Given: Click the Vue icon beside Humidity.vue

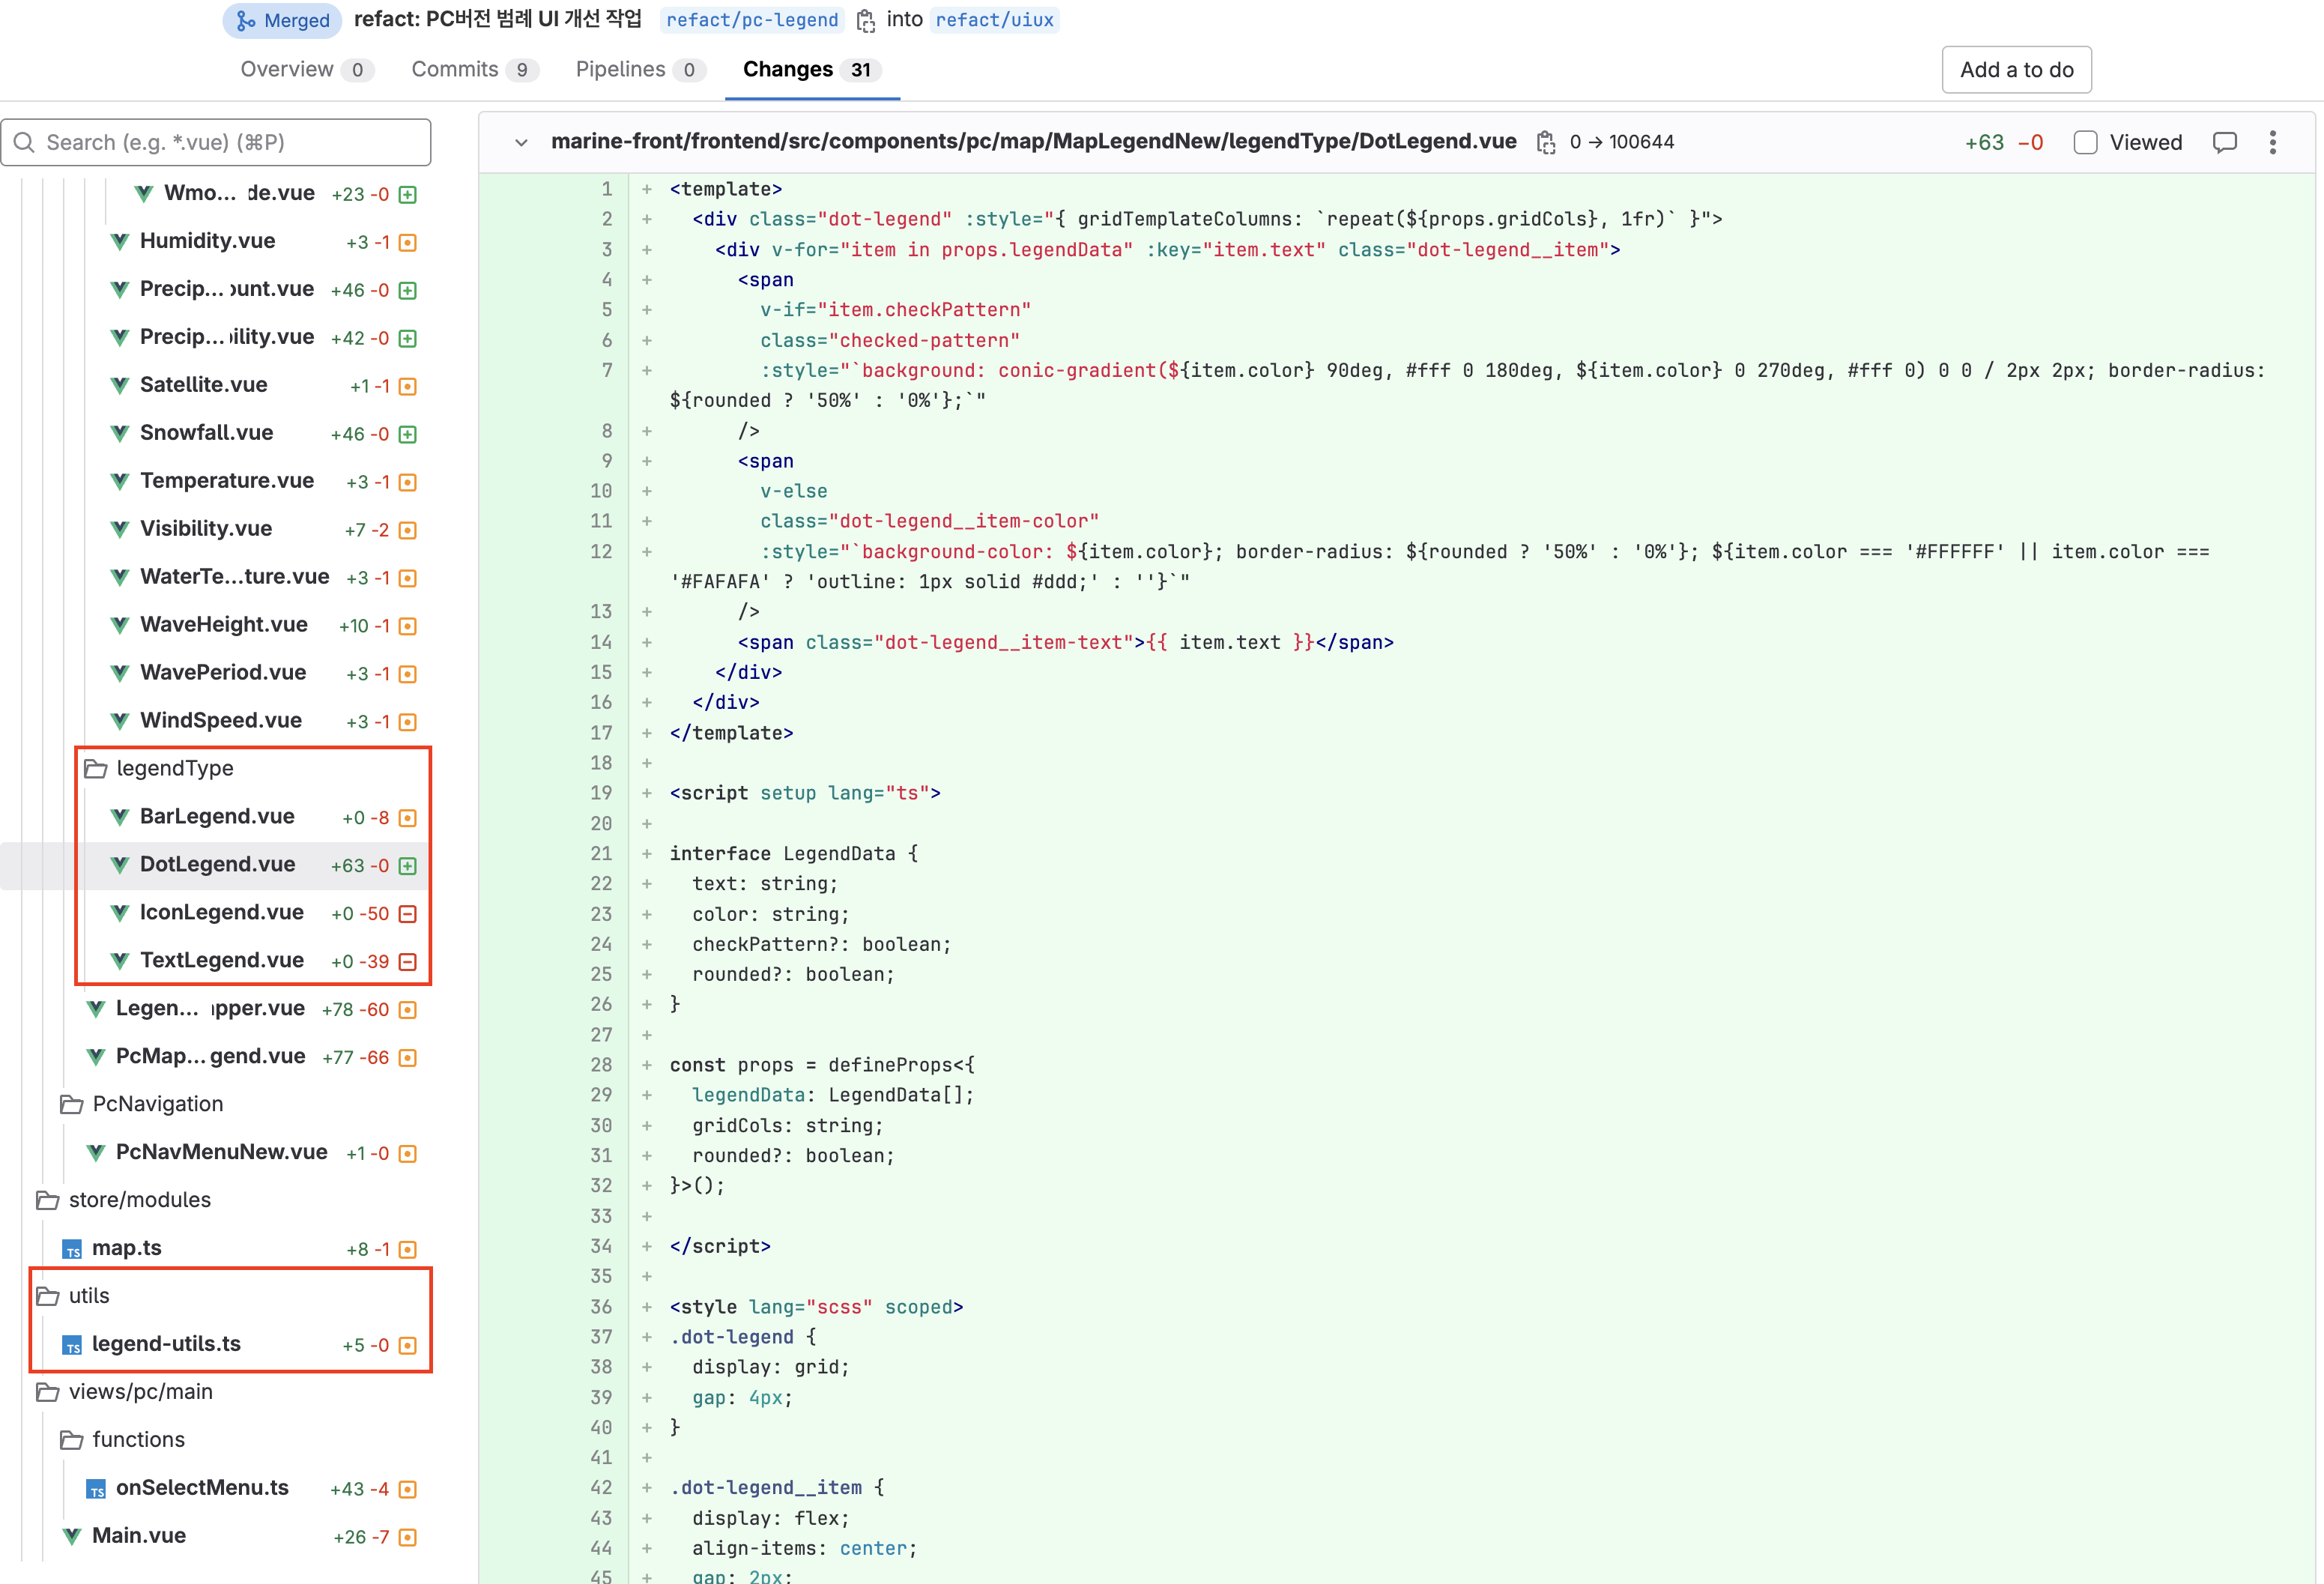Looking at the screenshot, I should point(120,241).
